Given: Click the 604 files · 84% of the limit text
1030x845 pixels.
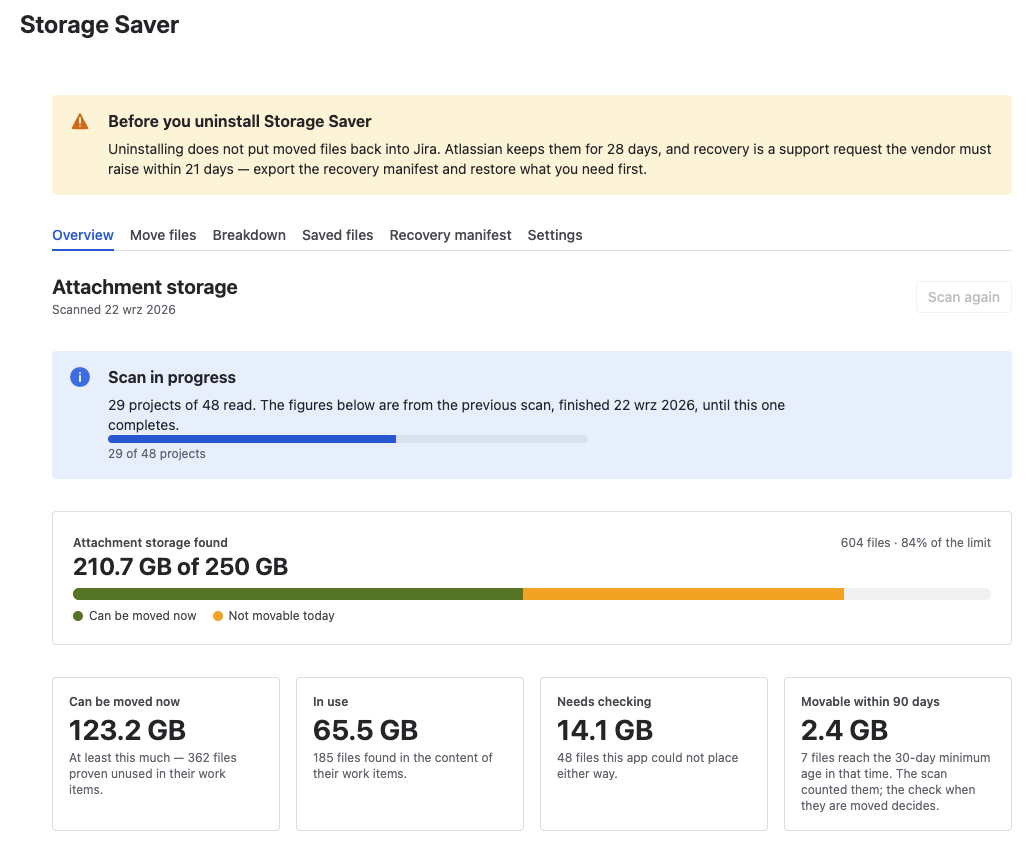Looking at the screenshot, I should coord(916,543).
